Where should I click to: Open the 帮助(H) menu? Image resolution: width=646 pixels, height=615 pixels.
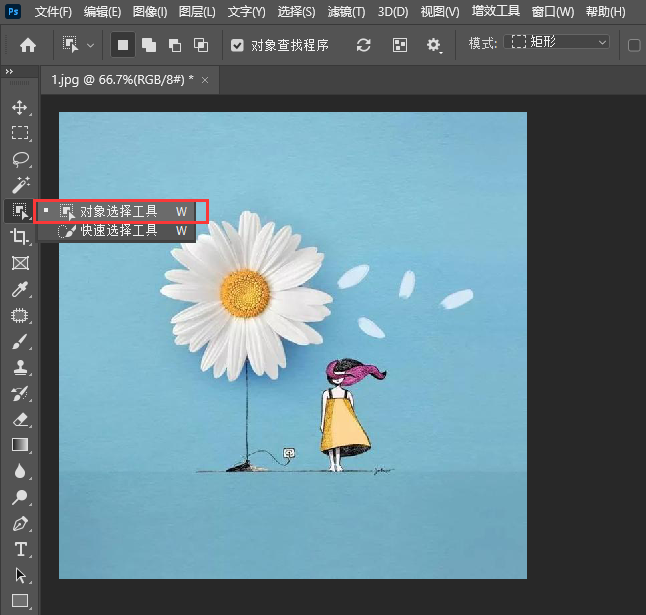(606, 12)
